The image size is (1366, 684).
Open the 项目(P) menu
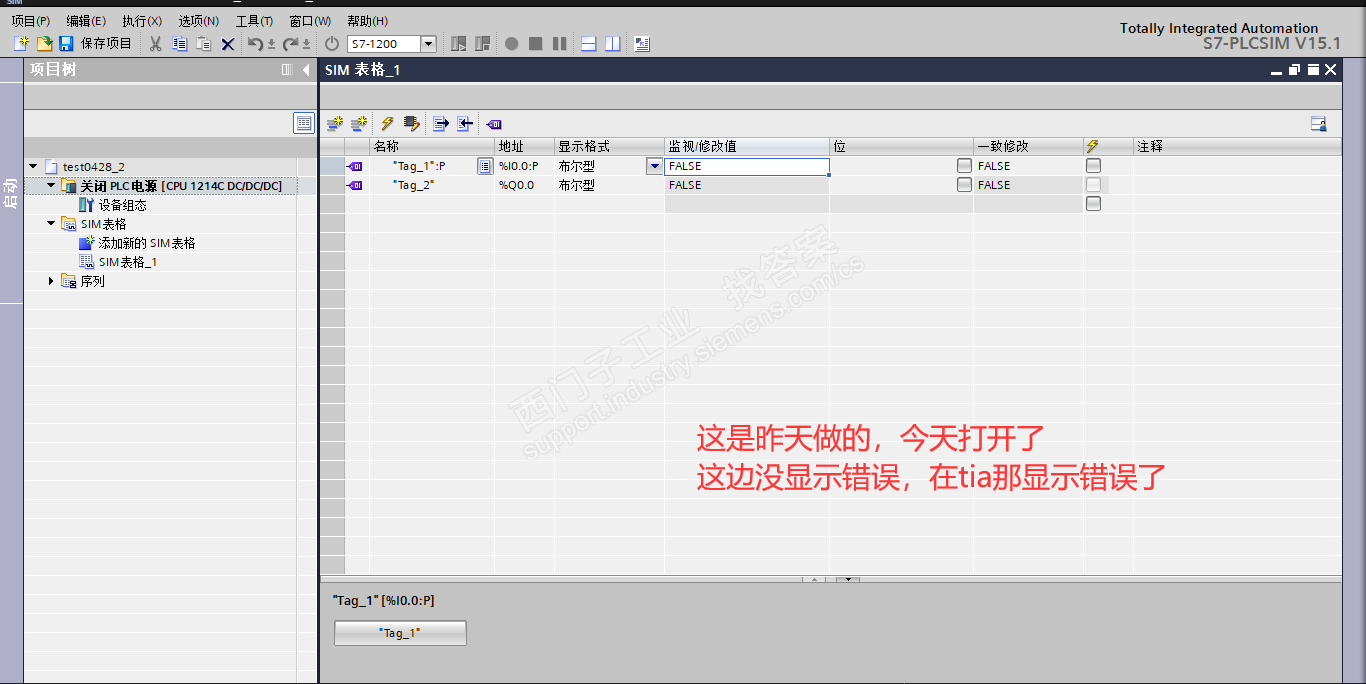click(30, 21)
